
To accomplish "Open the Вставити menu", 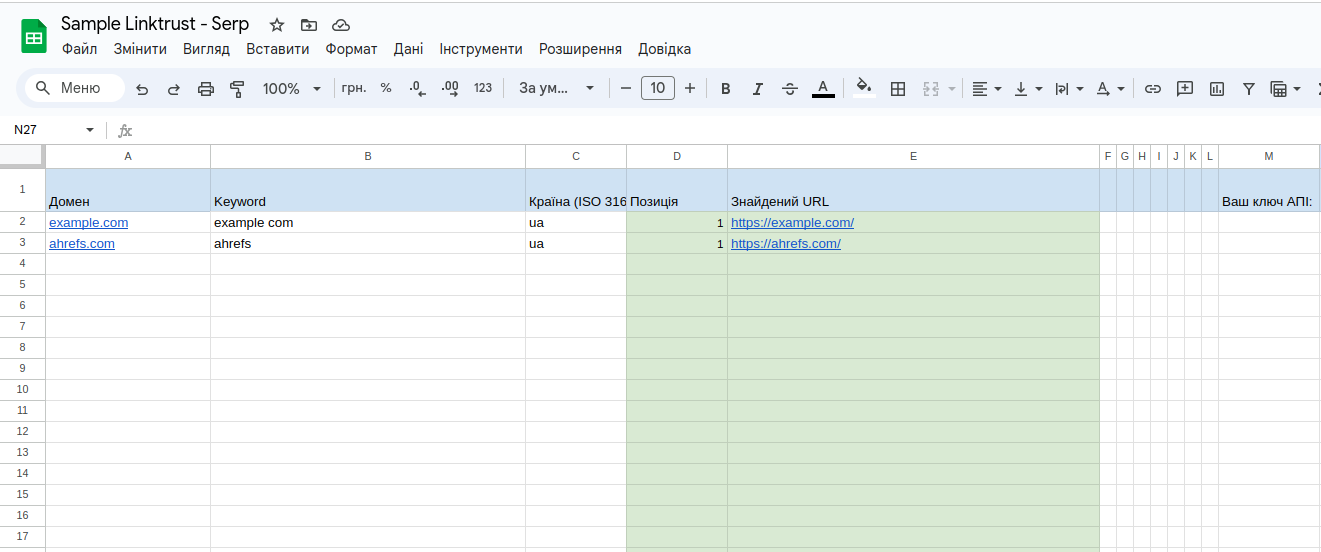I will tap(278, 49).
